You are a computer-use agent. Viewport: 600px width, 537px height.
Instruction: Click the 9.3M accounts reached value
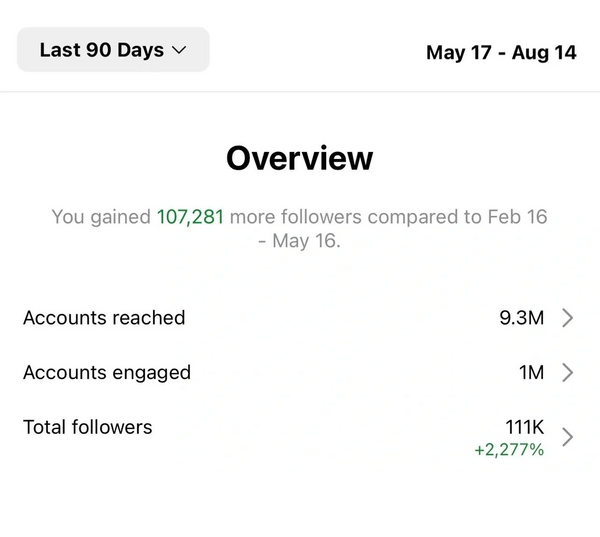pyautogui.click(x=521, y=318)
